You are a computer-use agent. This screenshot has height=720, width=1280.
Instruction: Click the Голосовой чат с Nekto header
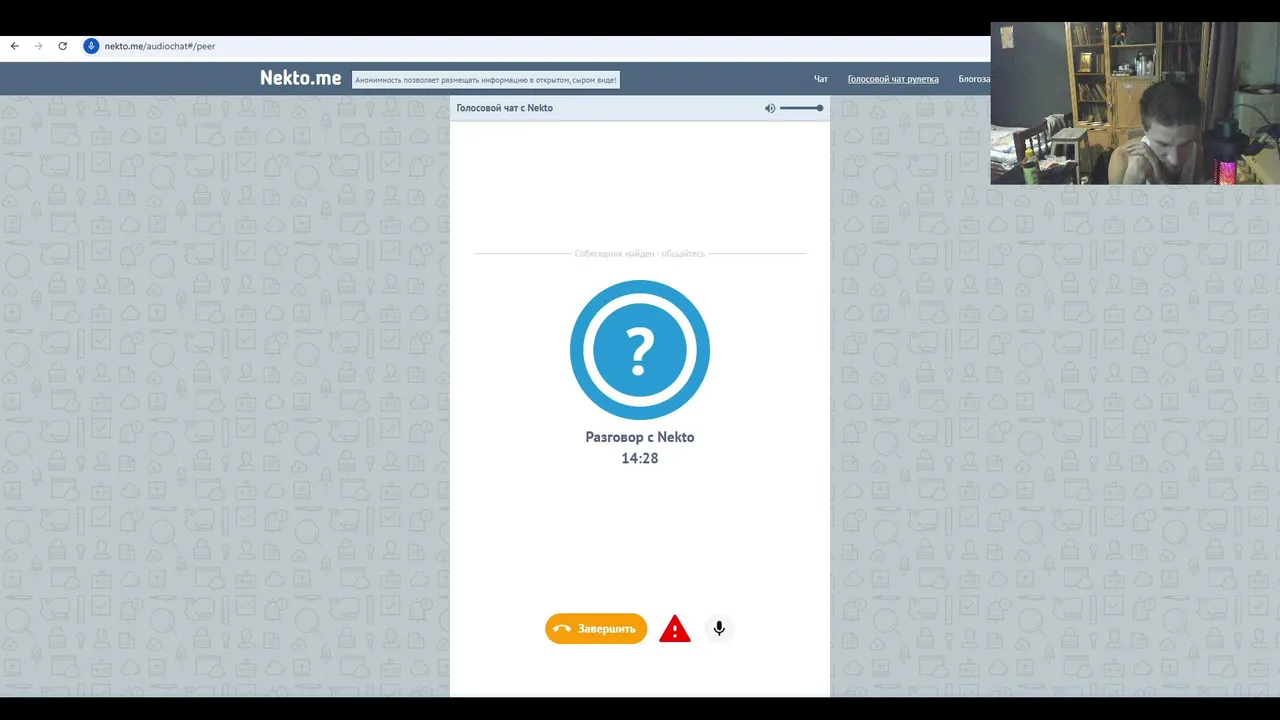click(x=505, y=108)
